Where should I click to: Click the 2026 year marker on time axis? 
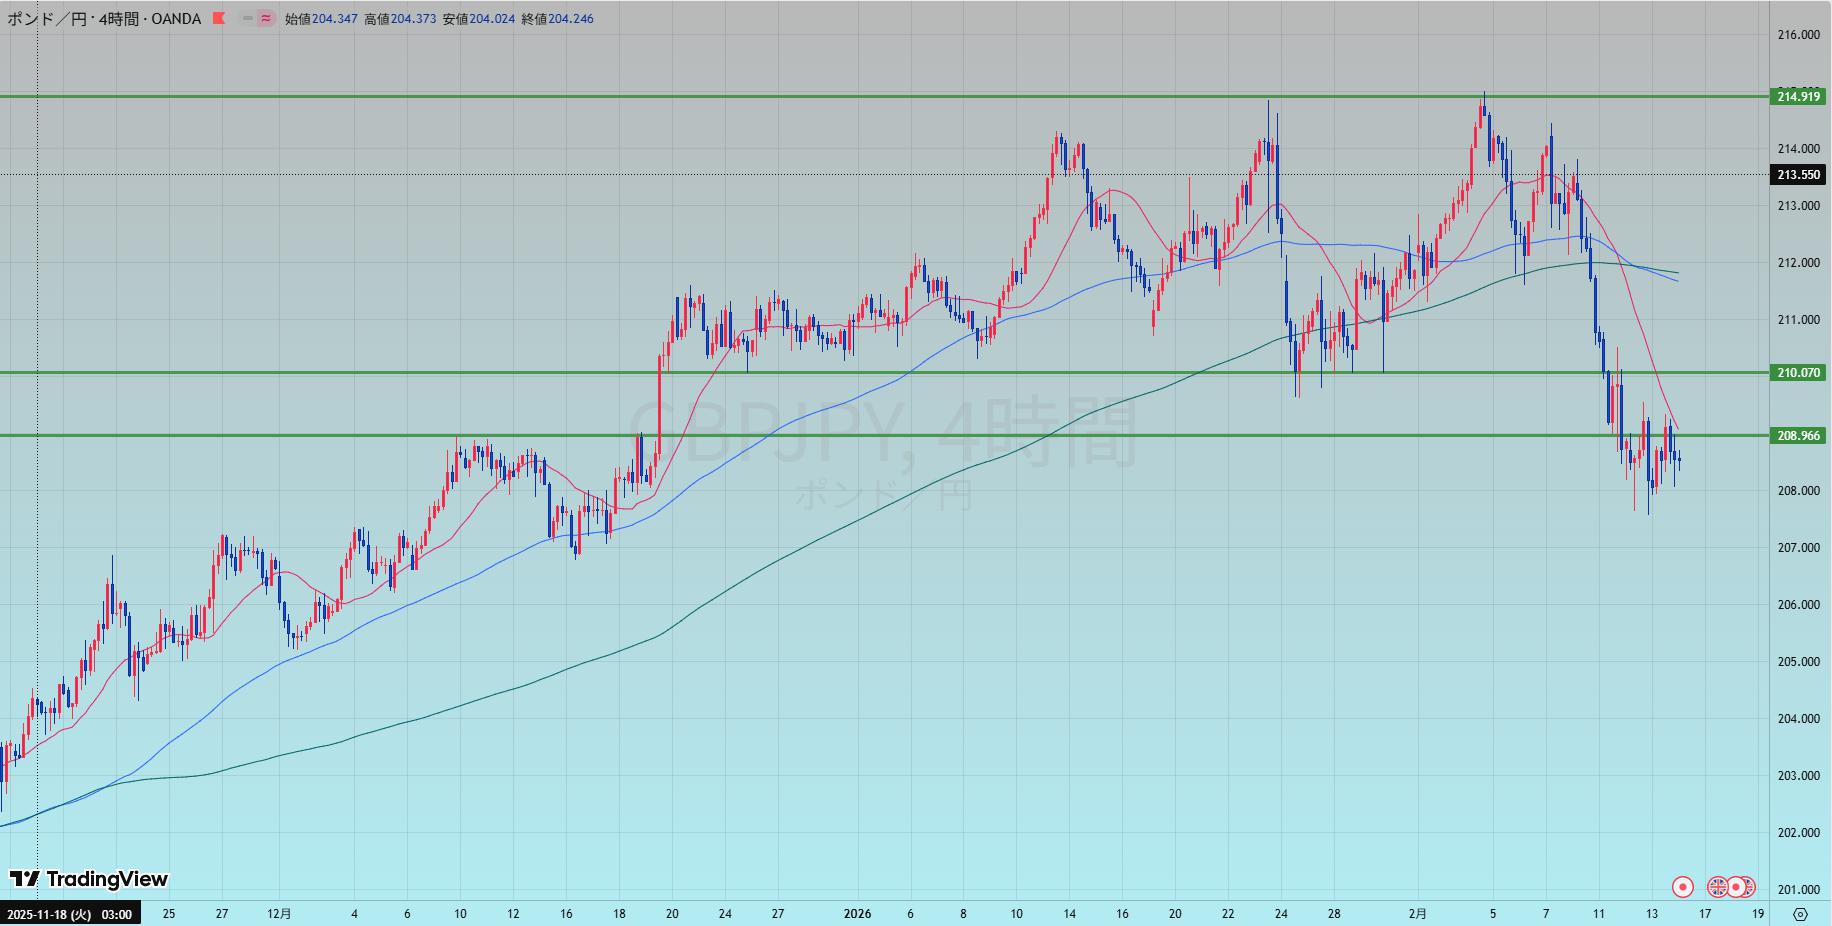click(857, 914)
